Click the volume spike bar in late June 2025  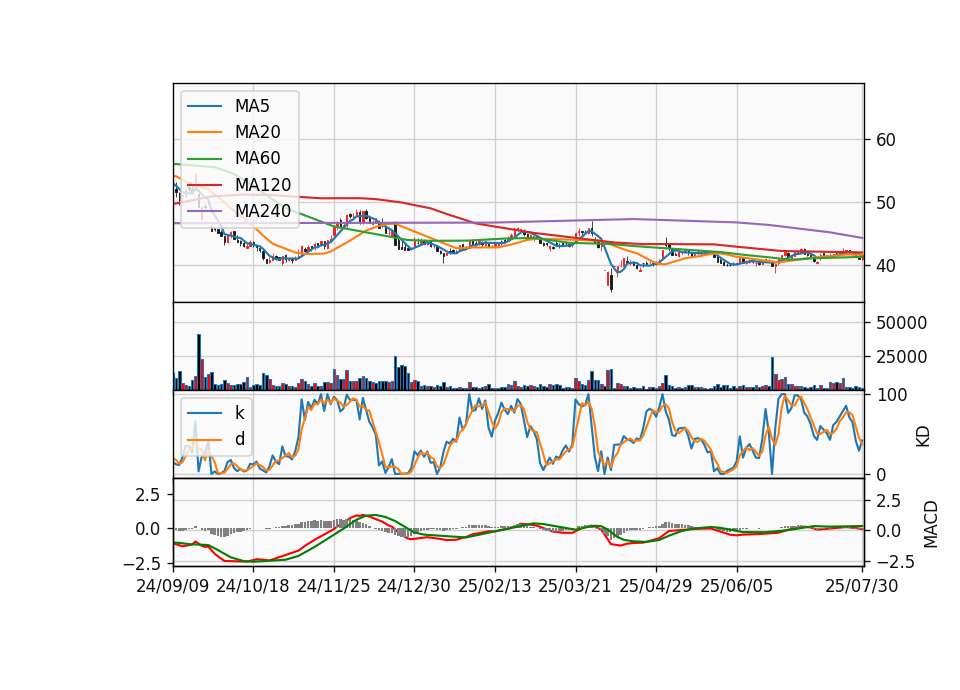tap(773, 374)
